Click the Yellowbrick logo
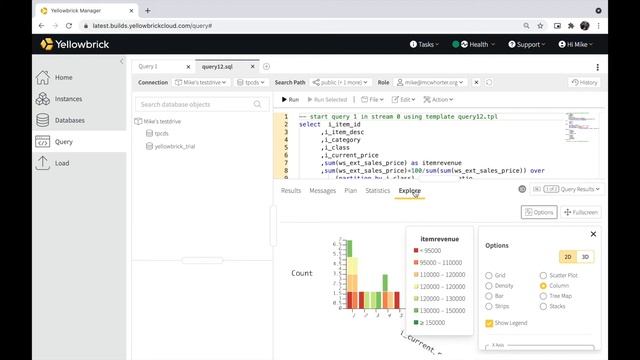 tap(75, 44)
